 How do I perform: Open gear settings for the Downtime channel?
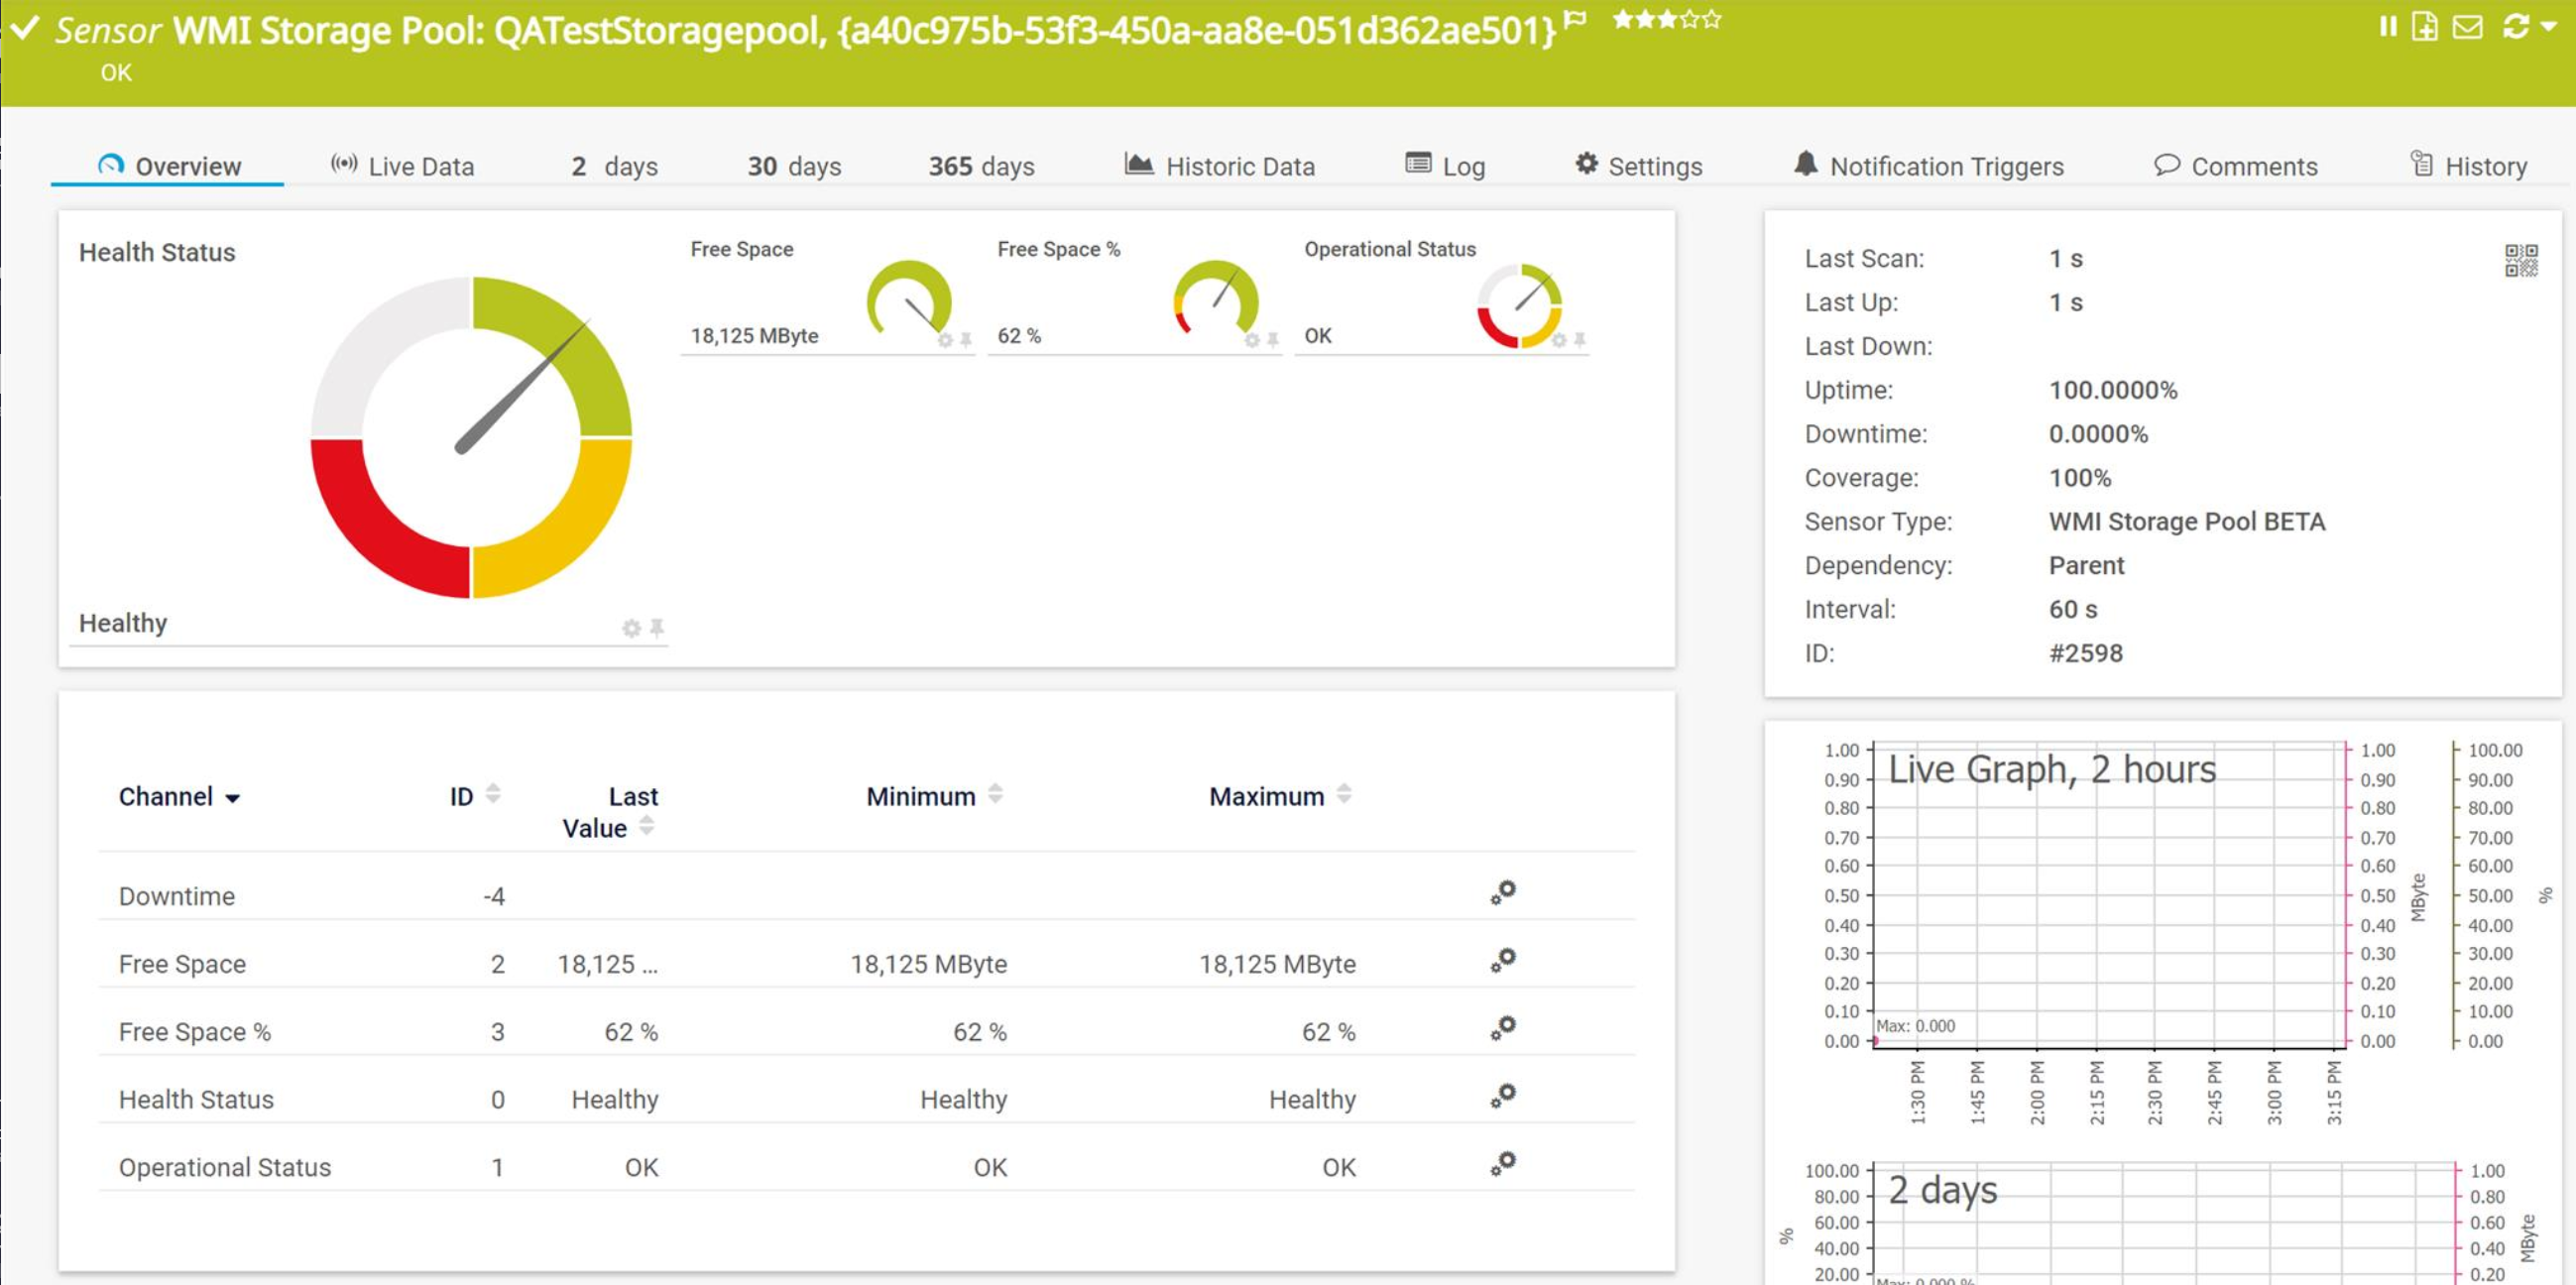click(1503, 893)
